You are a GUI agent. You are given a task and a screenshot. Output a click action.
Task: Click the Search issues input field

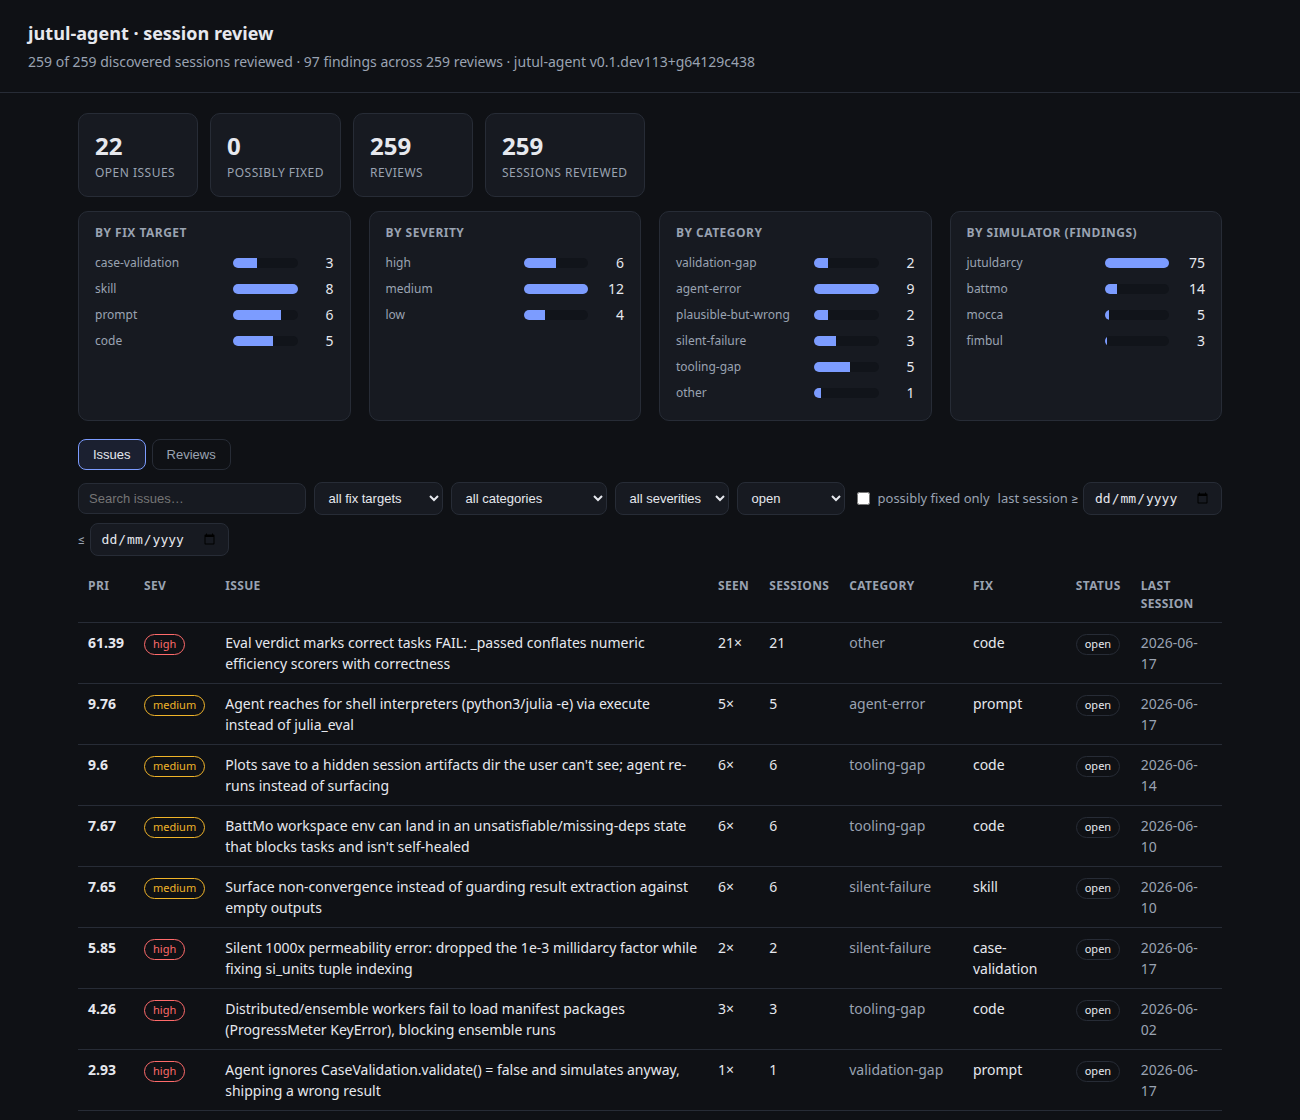(x=192, y=499)
